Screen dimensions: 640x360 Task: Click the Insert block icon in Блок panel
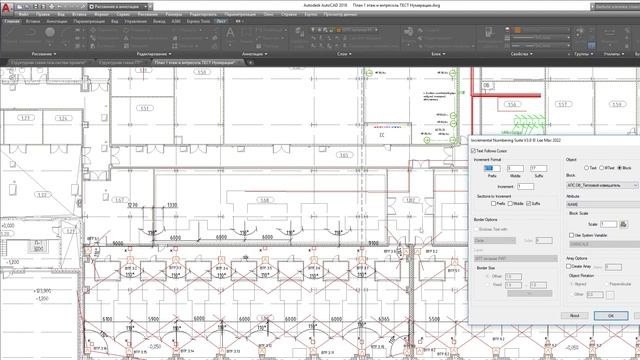[x=408, y=32]
